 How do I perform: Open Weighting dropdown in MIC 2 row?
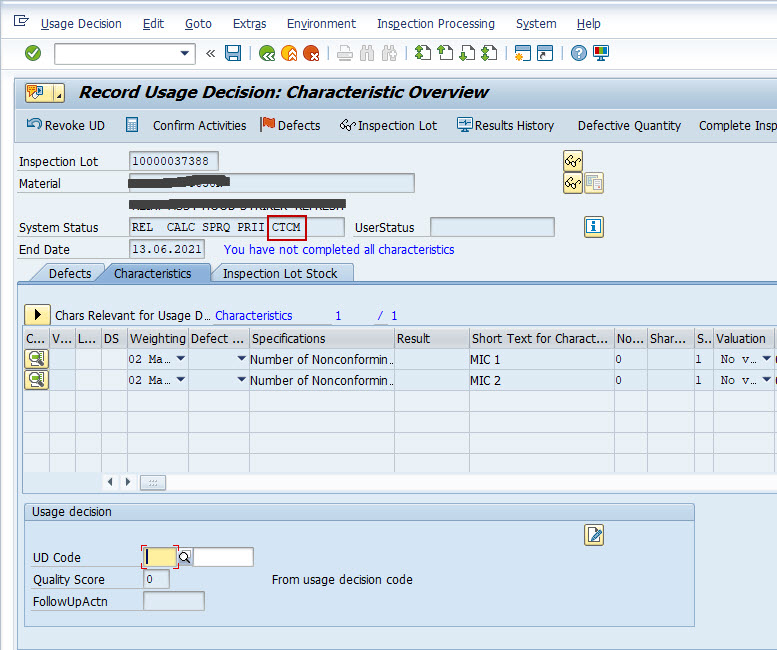(x=181, y=379)
